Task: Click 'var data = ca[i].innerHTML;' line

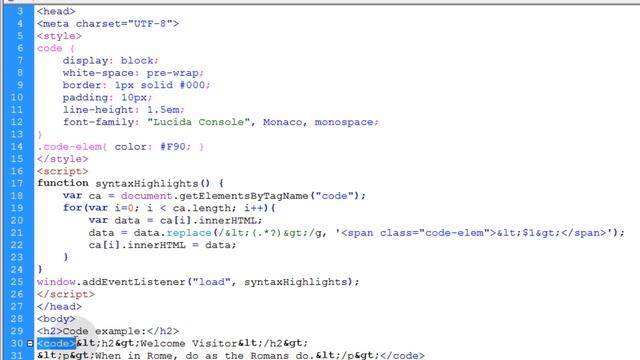Action: (176, 220)
